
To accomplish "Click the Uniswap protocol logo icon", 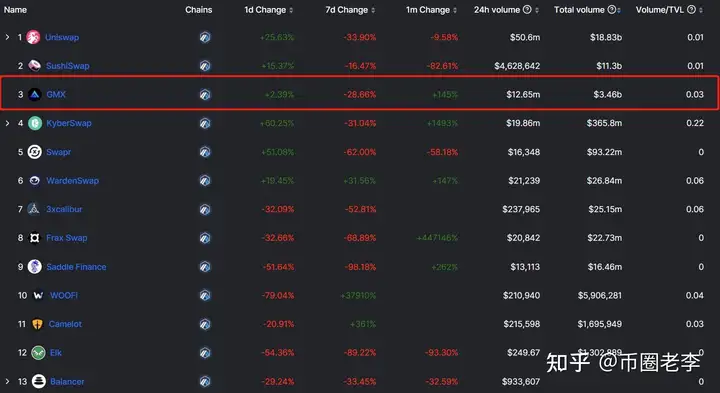I will (33, 37).
